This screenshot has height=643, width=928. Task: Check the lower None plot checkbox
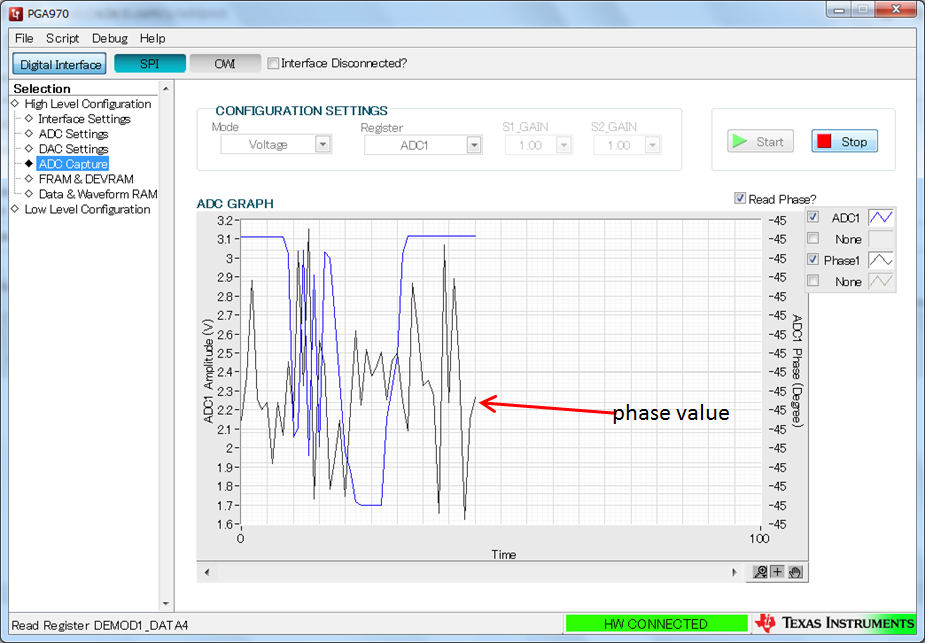[x=813, y=281]
